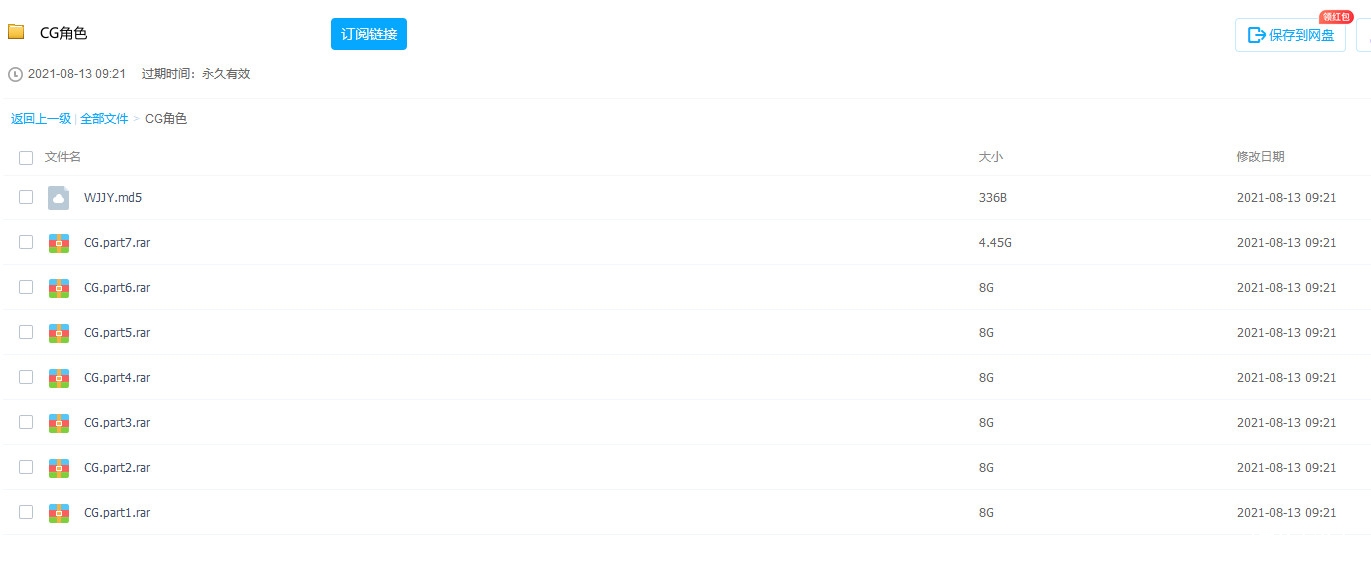
Task: Open the CG.part1.rar file name
Action: (x=117, y=512)
